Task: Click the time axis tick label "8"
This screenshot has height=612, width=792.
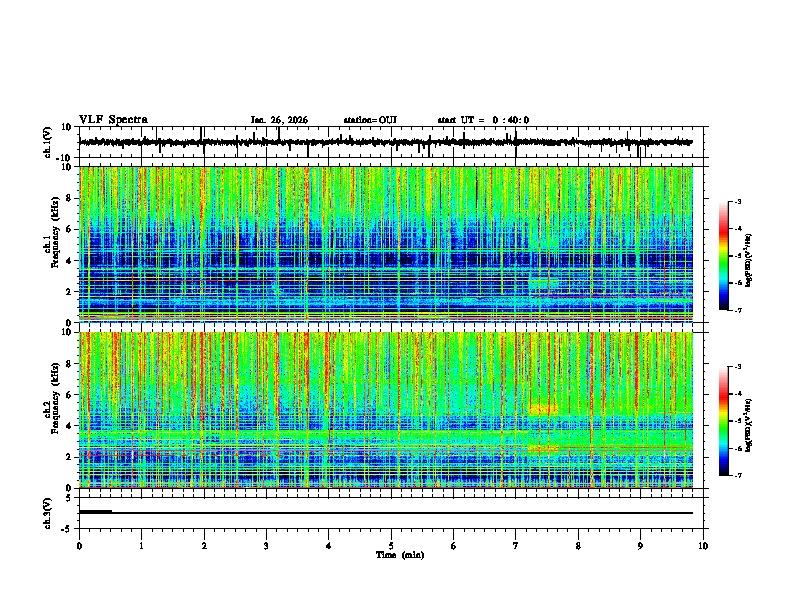Action: pos(578,546)
